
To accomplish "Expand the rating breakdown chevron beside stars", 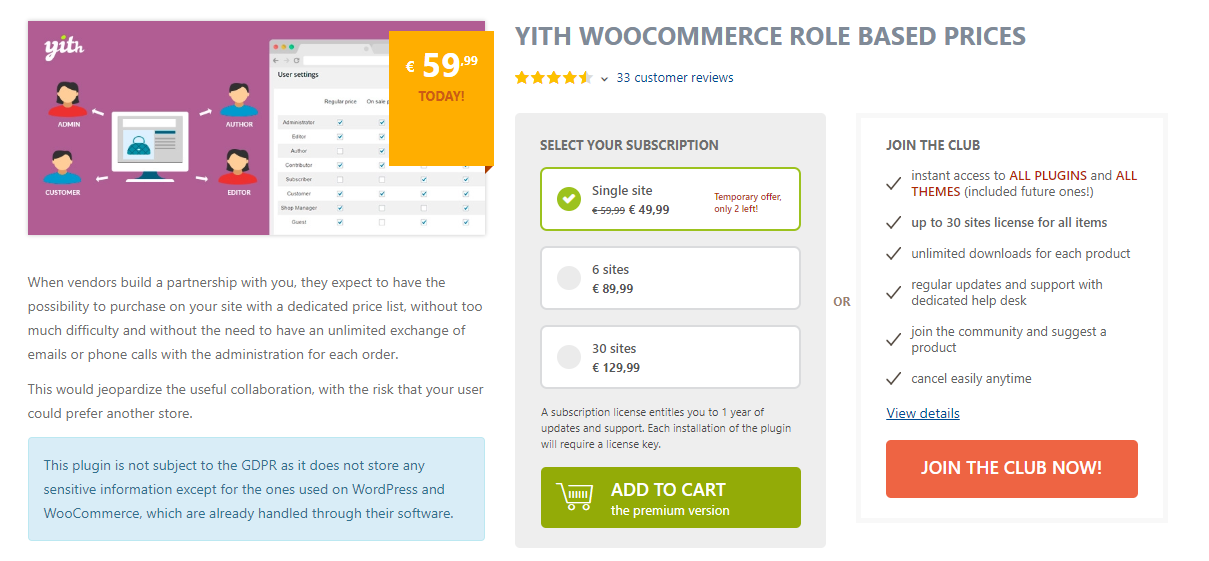I will pyautogui.click(x=604, y=79).
